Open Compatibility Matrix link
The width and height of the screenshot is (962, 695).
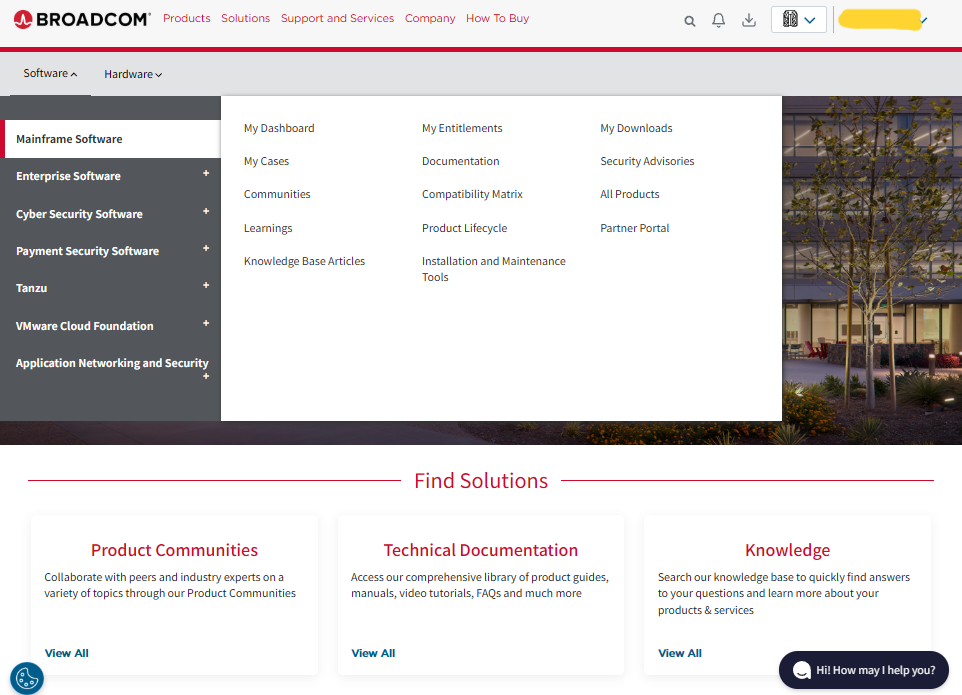pyautogui.click(x=472, y=194)
